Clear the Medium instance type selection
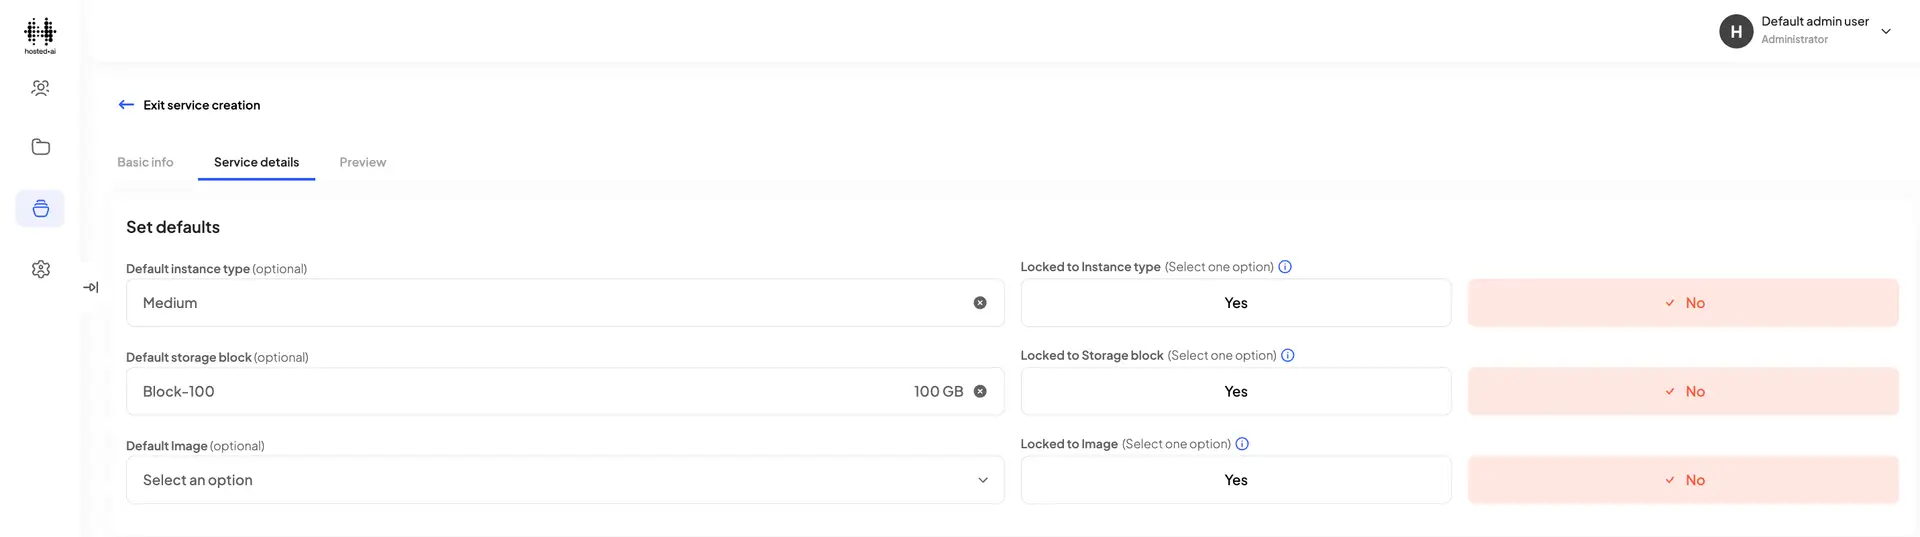The height and width of the screenshot is (537, 1920). point(980,303)
